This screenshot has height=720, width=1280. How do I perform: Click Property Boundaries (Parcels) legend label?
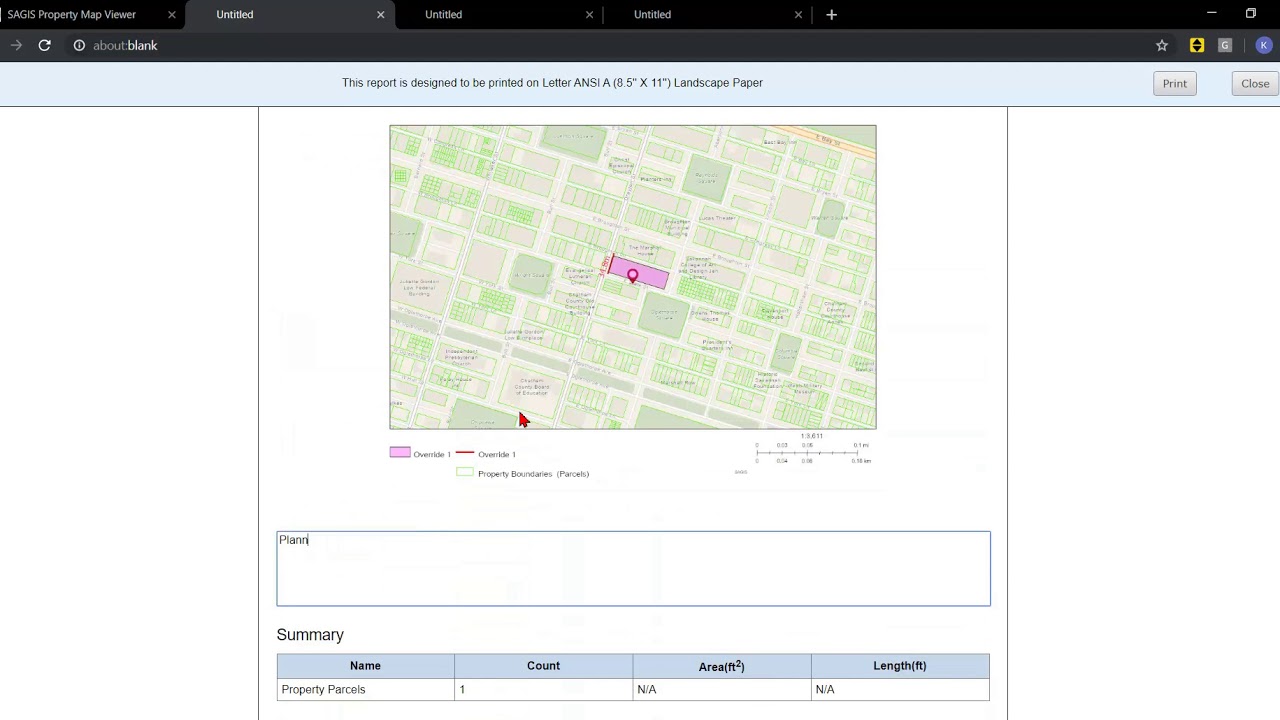pos(533,474)
